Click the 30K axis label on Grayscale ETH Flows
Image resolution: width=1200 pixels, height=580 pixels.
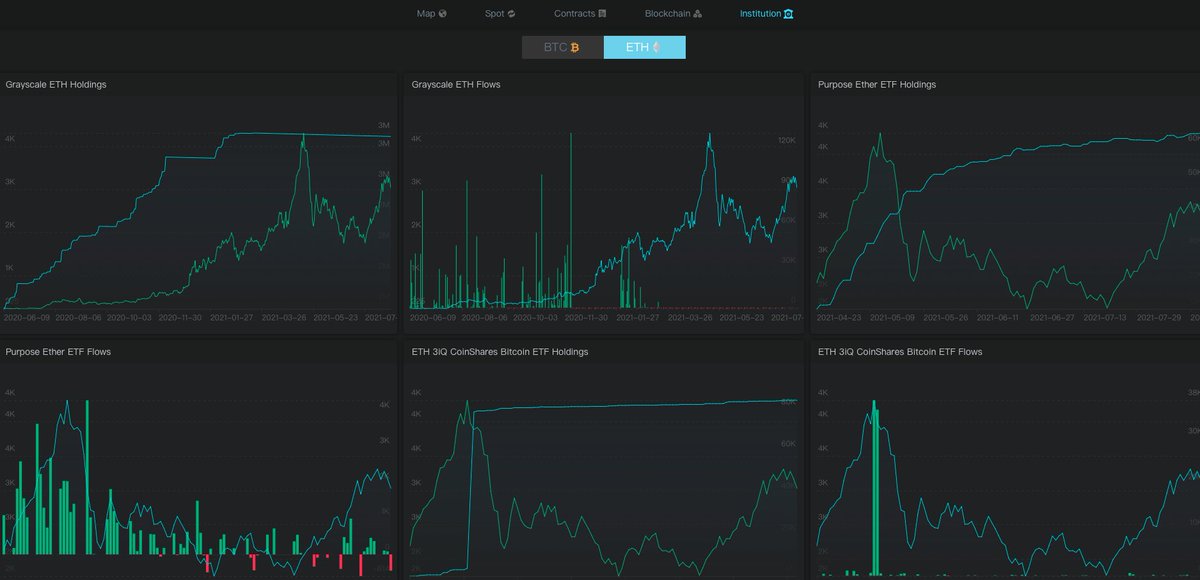pos(789,260)
